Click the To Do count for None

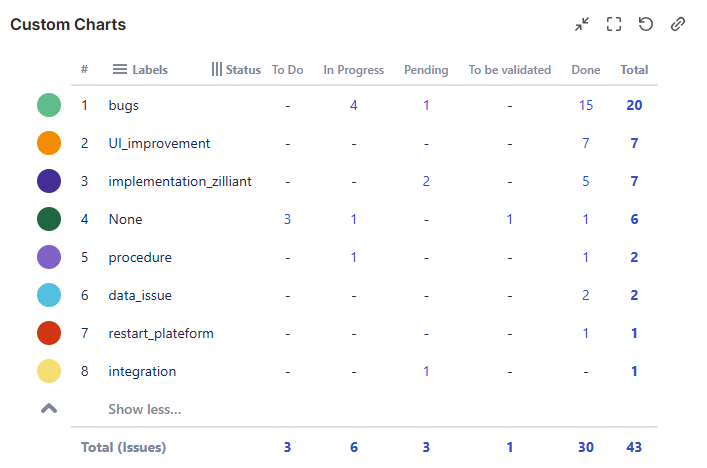coord(287,219)
